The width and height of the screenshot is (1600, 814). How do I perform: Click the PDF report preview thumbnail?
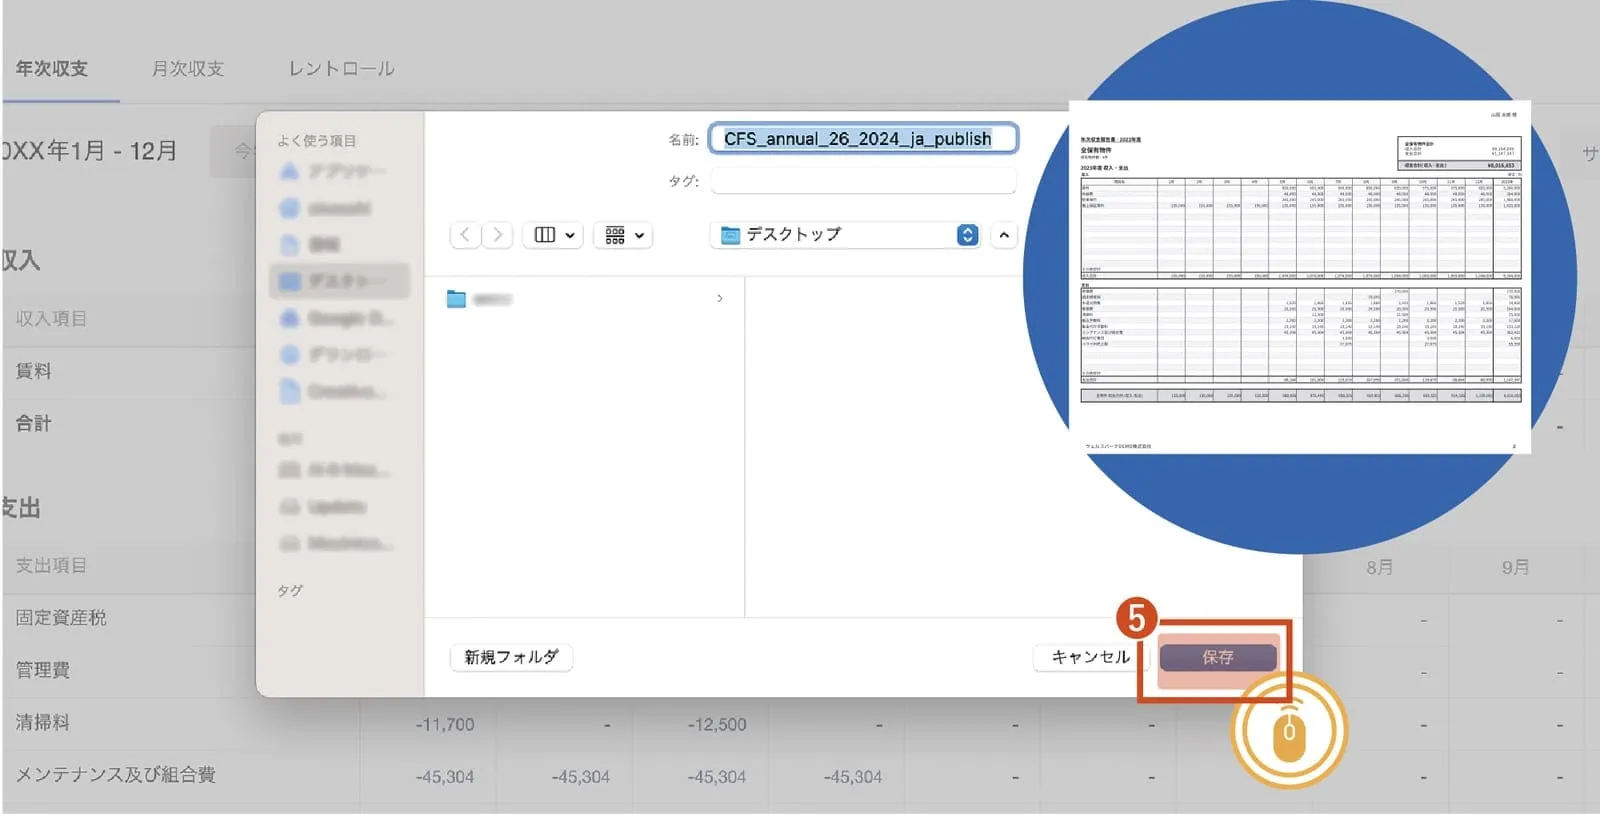1300,277
